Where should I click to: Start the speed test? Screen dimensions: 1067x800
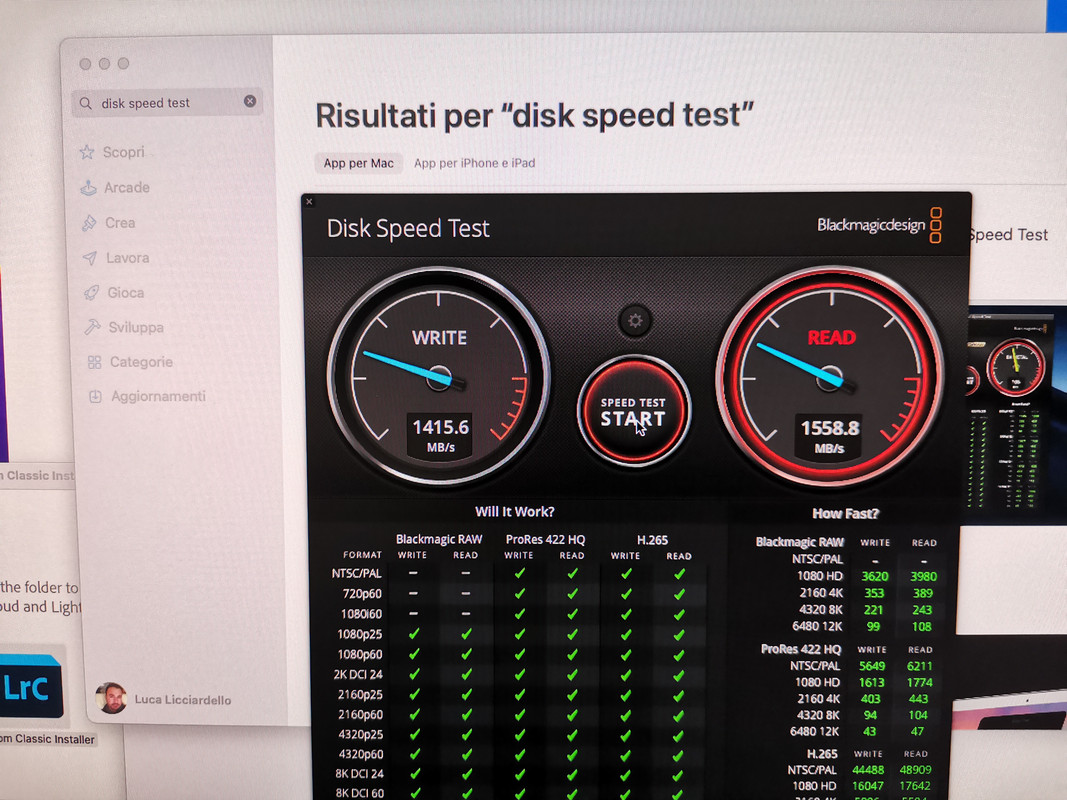634,412
